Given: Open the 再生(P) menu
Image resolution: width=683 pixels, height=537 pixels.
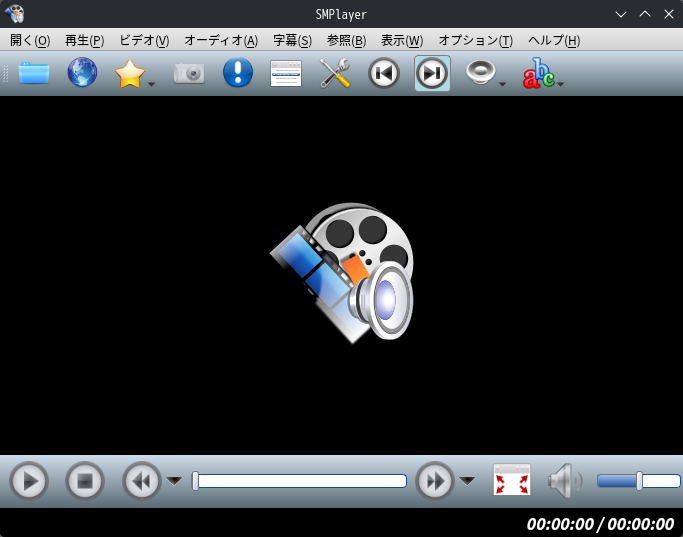Looking at the screenshot, I should (85, 41).
